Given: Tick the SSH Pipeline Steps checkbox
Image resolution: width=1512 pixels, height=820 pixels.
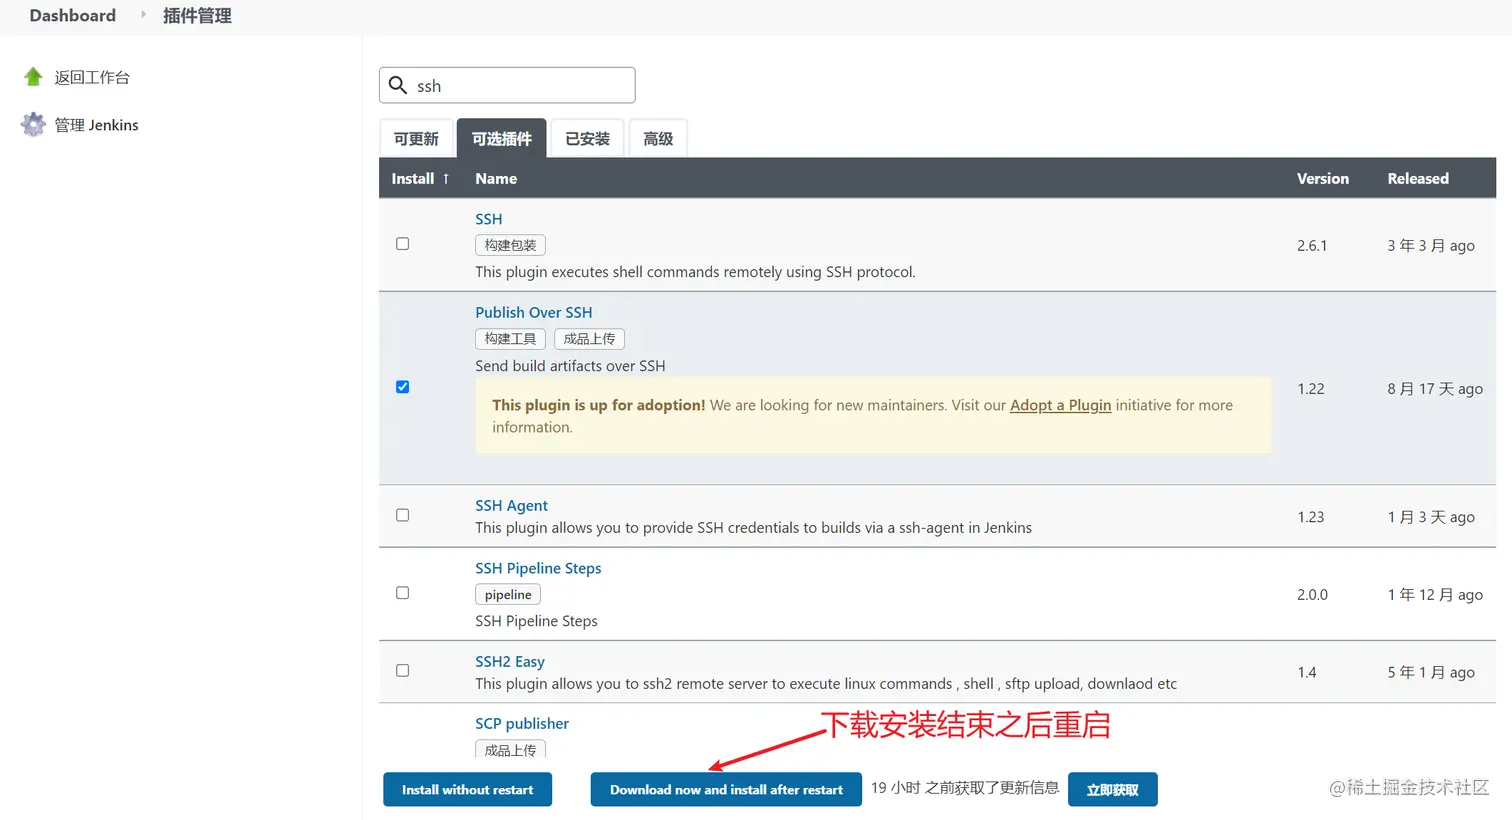Looking at the screenshot, I should click(x=402, y=593).
